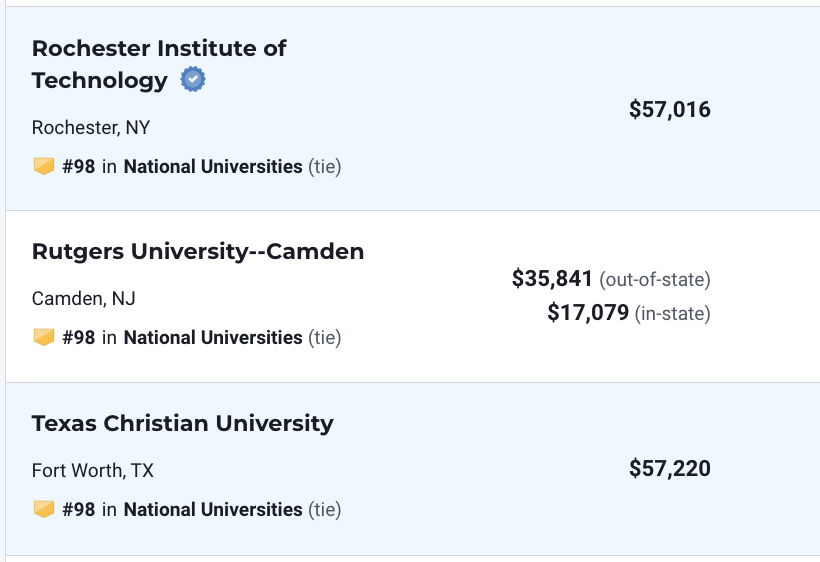The height and width of the screenshot is (562, 820).
Task: Select National Universities link under Texas Christian
Action: (x=213, y=510)
